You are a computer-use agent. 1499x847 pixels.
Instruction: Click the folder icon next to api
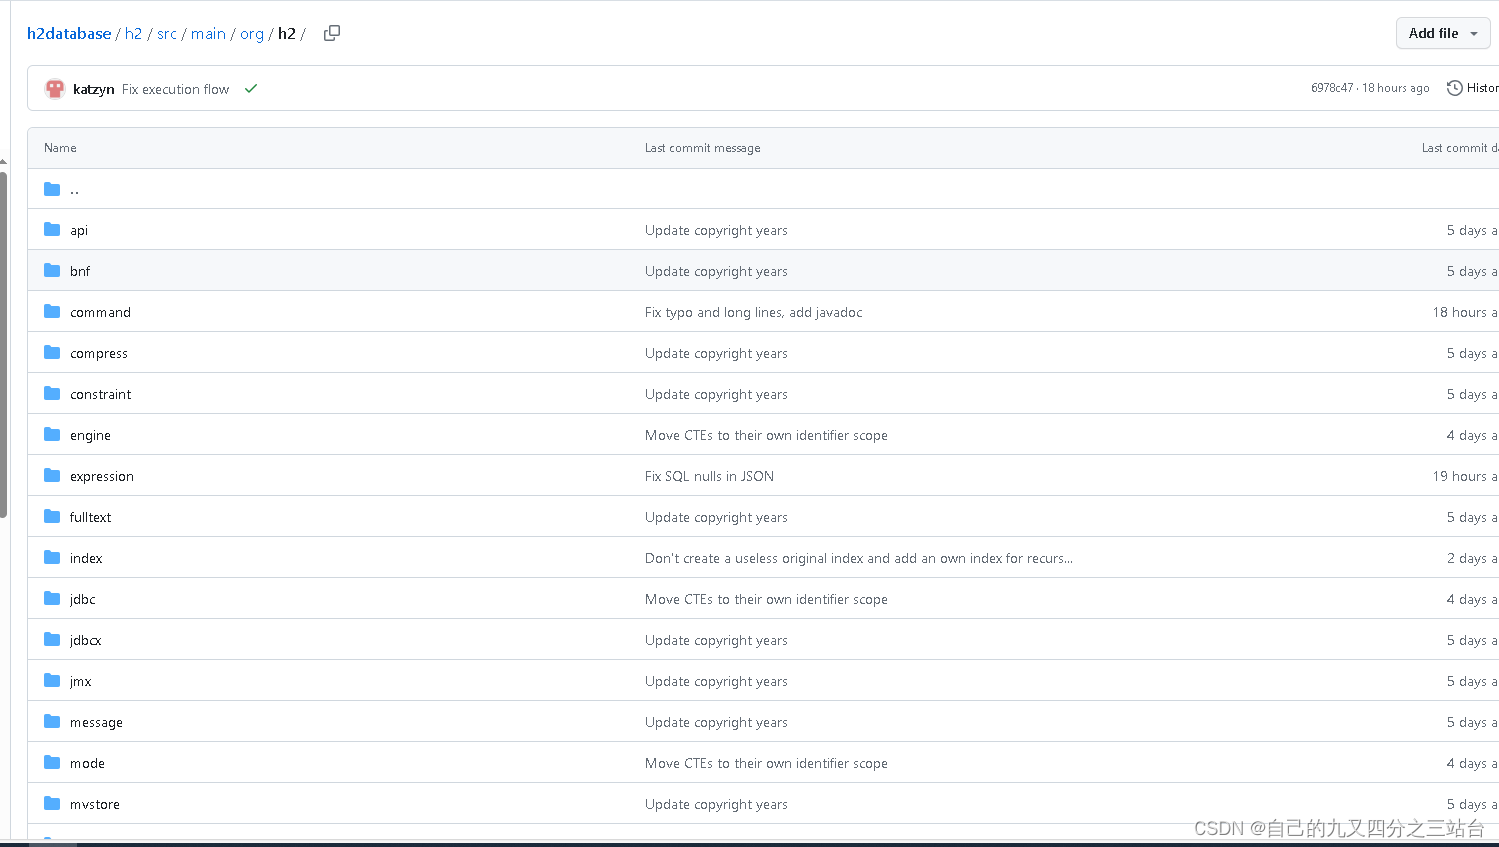[52, 230]
